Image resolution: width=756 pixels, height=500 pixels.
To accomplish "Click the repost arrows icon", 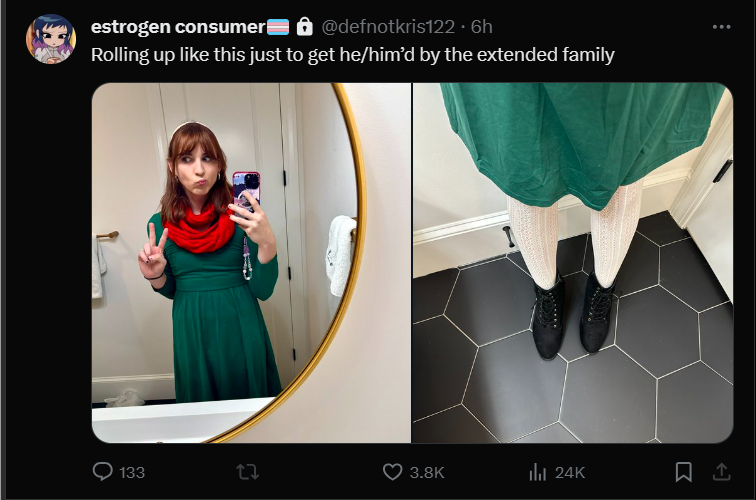I will 248,472.
